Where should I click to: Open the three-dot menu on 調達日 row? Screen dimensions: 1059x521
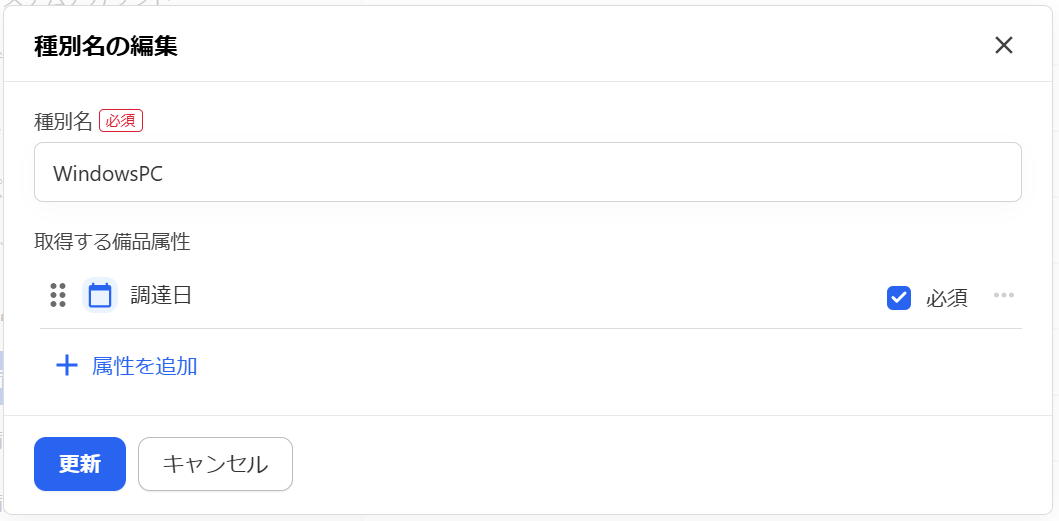[1004, 295]
